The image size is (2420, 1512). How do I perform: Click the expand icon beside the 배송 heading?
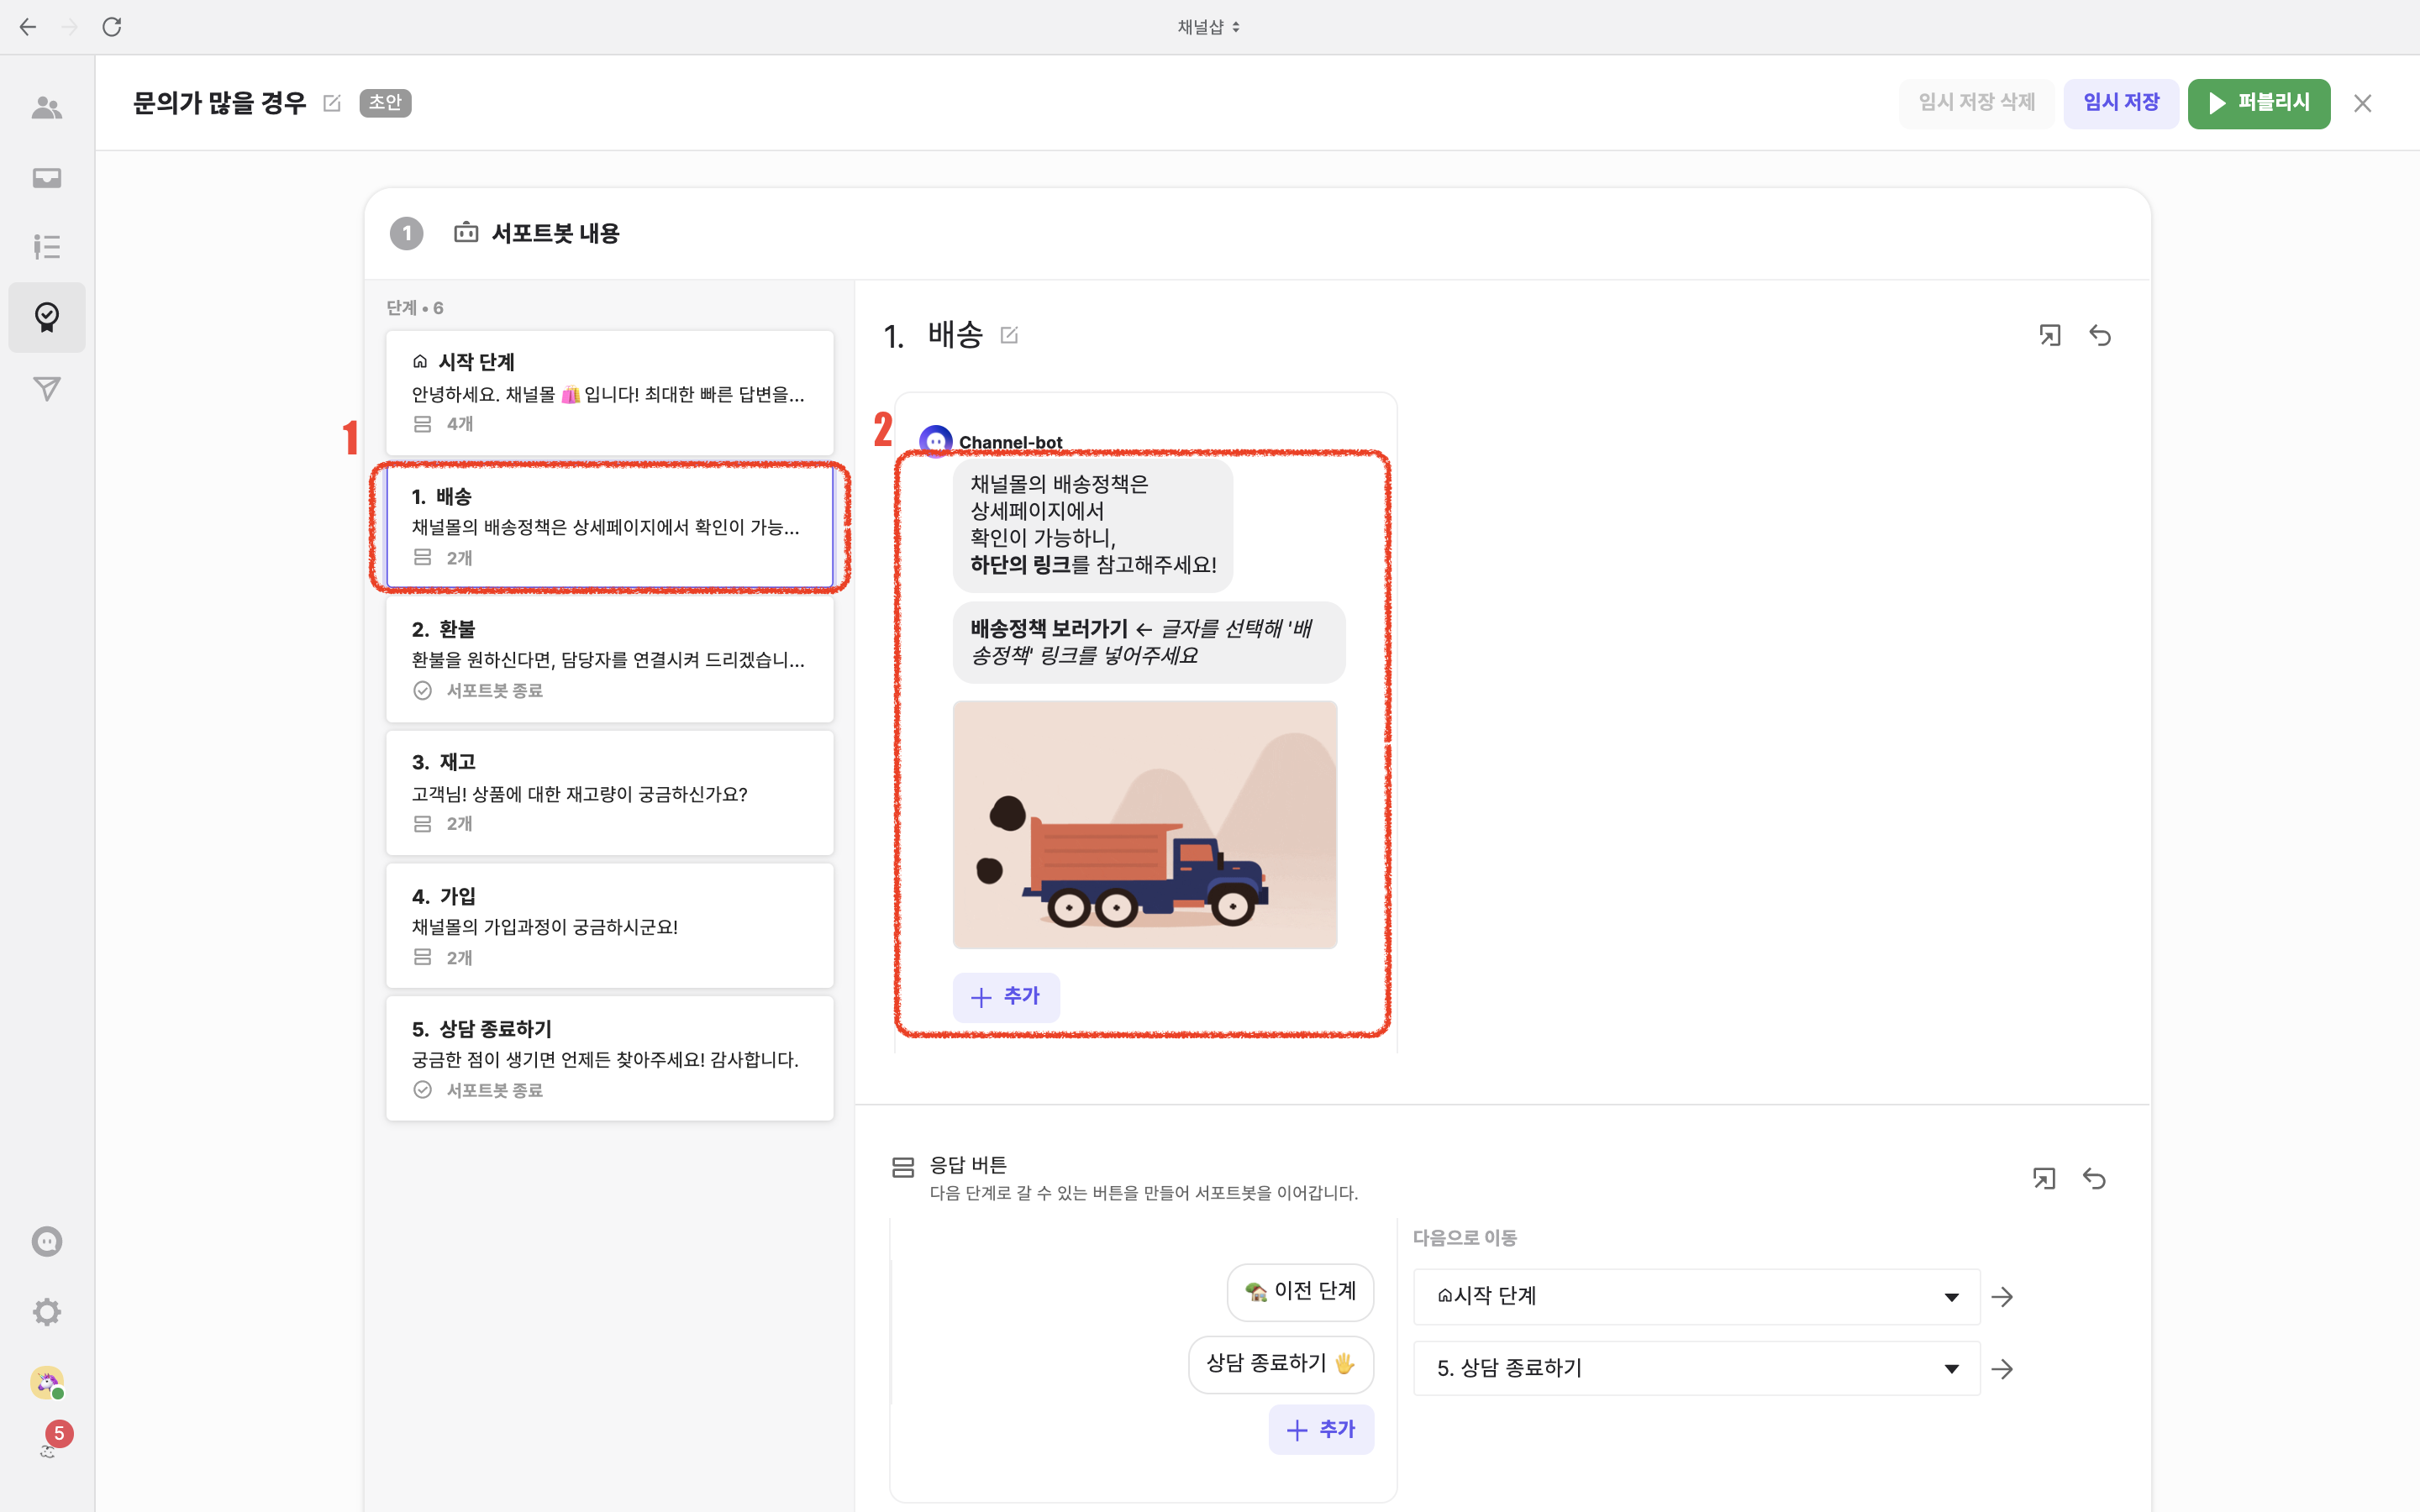point(2050,335)
